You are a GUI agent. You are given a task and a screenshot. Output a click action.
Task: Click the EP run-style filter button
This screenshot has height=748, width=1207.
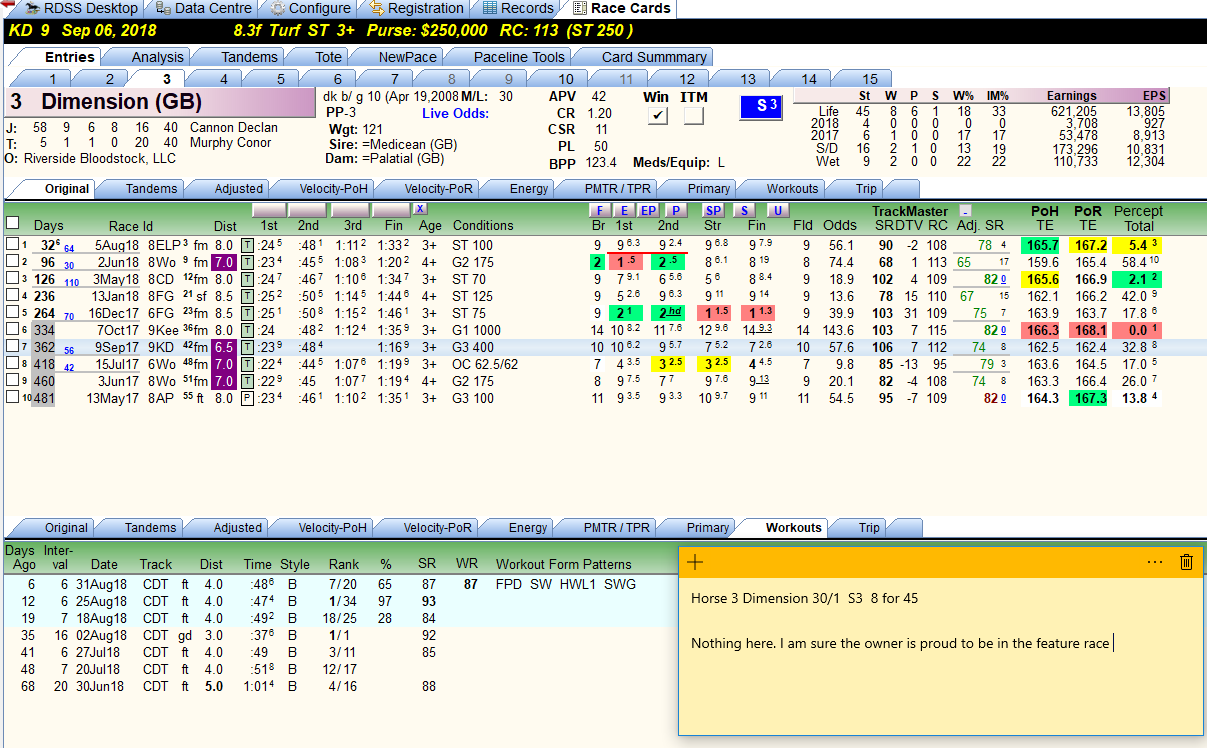coord(648,210)
